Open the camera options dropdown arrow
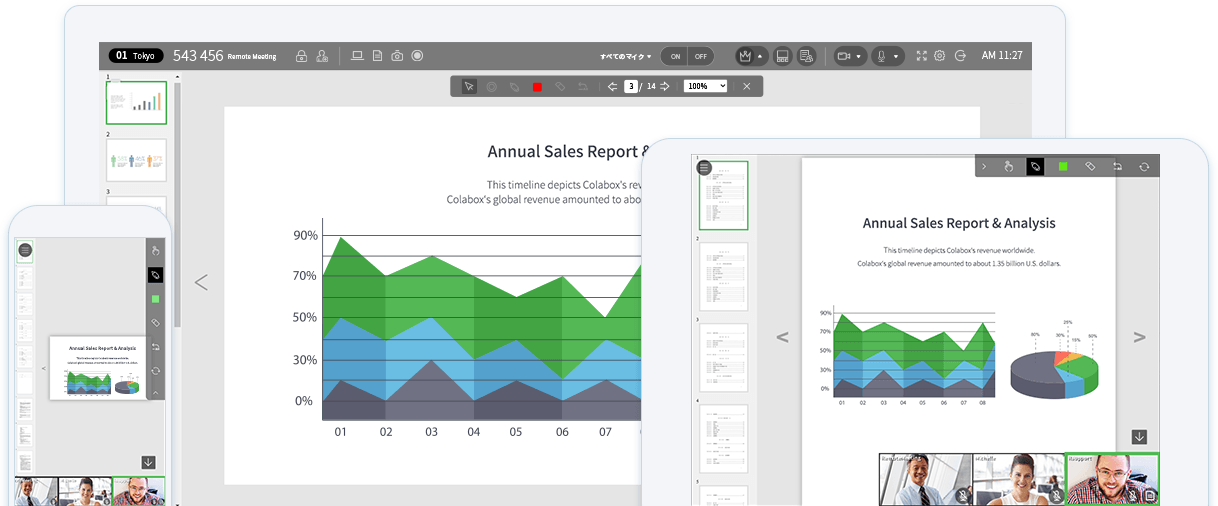Screen dimensions: 1218x506 (858, 56)
